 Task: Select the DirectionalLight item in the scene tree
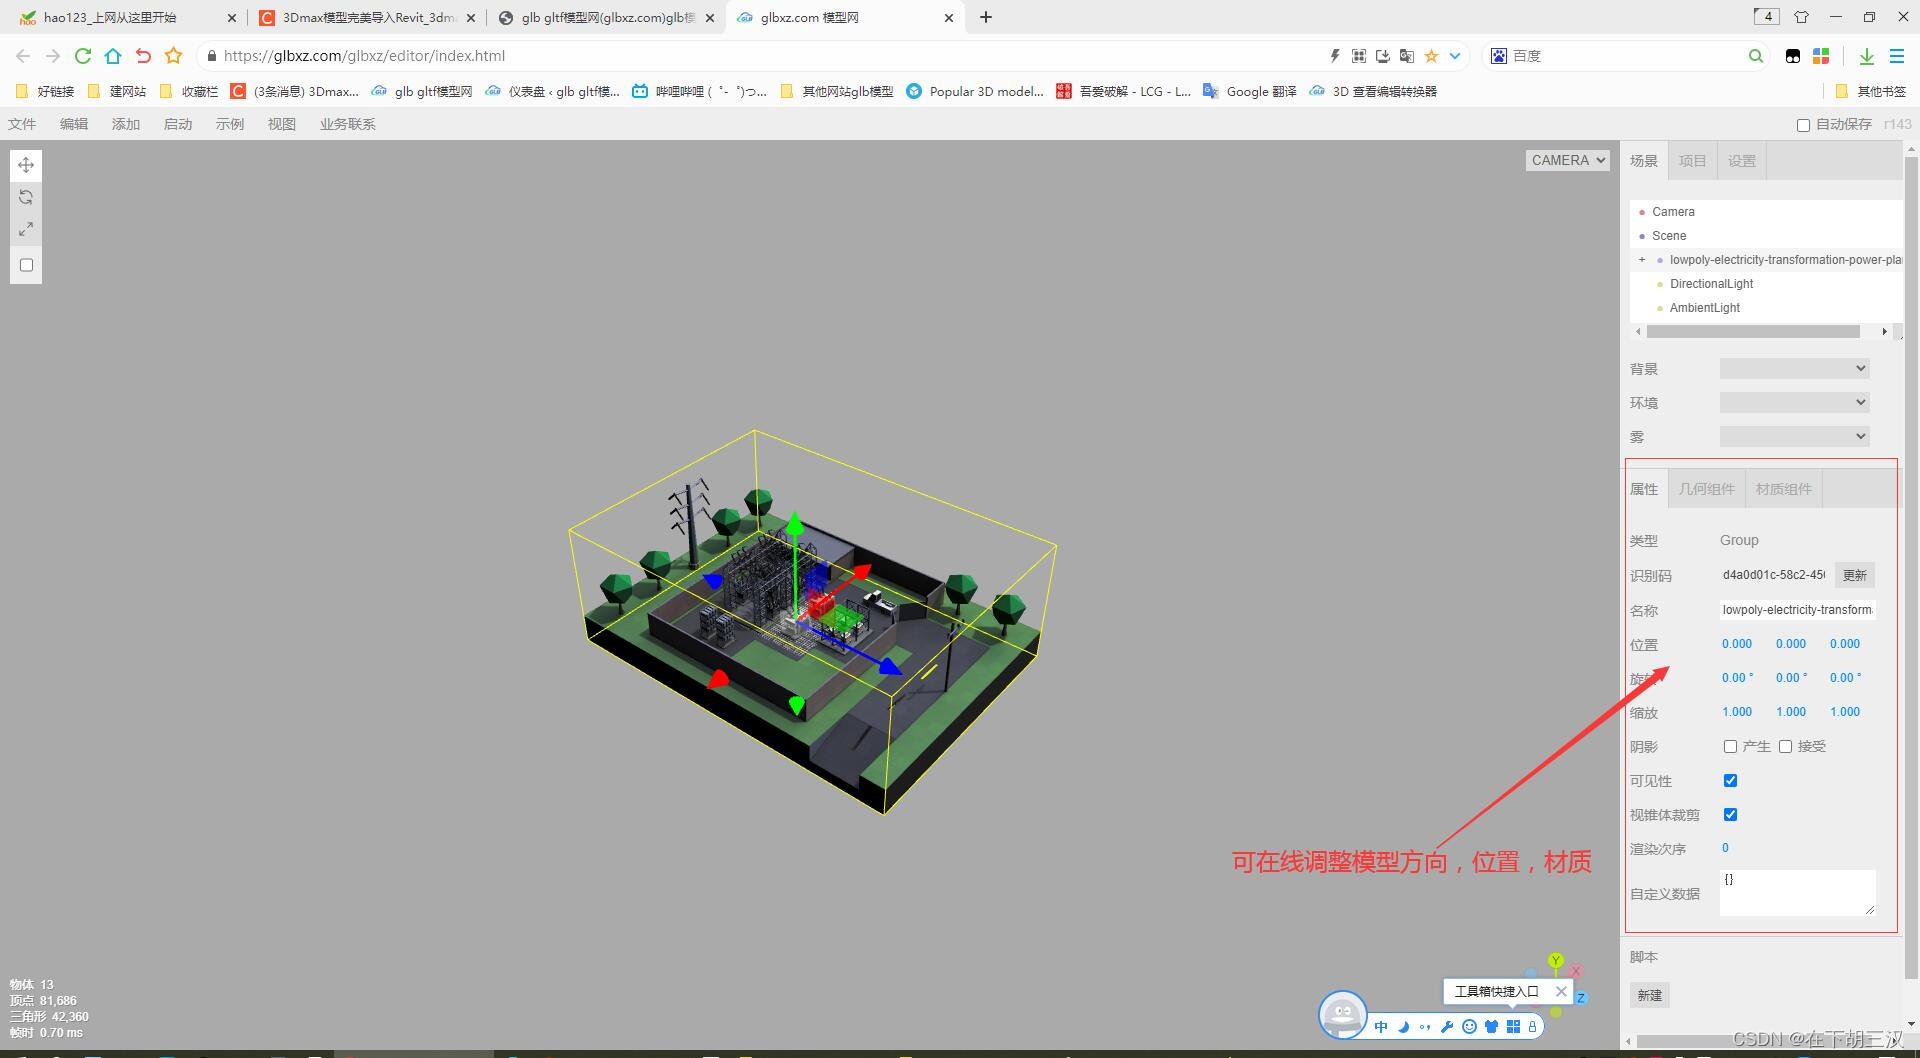pyautogui.click(x=1711, y=284)
